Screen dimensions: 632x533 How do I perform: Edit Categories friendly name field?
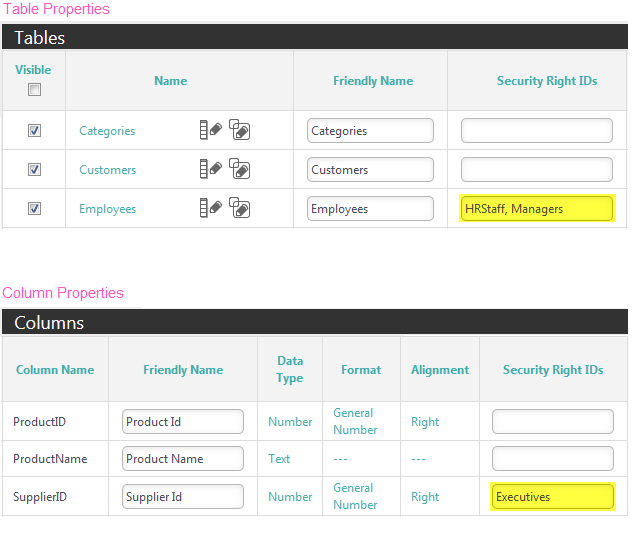[x=370, y=130]
